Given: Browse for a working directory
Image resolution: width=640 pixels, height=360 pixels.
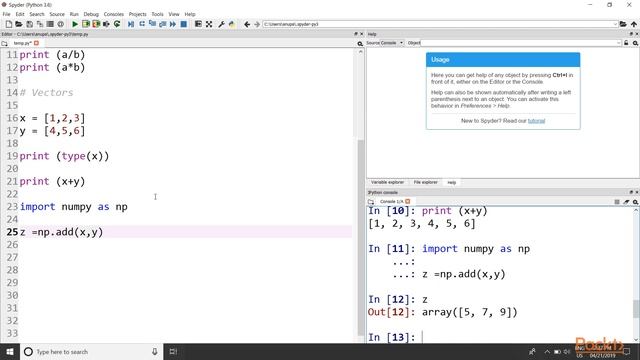Looking at the screenshot, I should [x=623, y=24].
